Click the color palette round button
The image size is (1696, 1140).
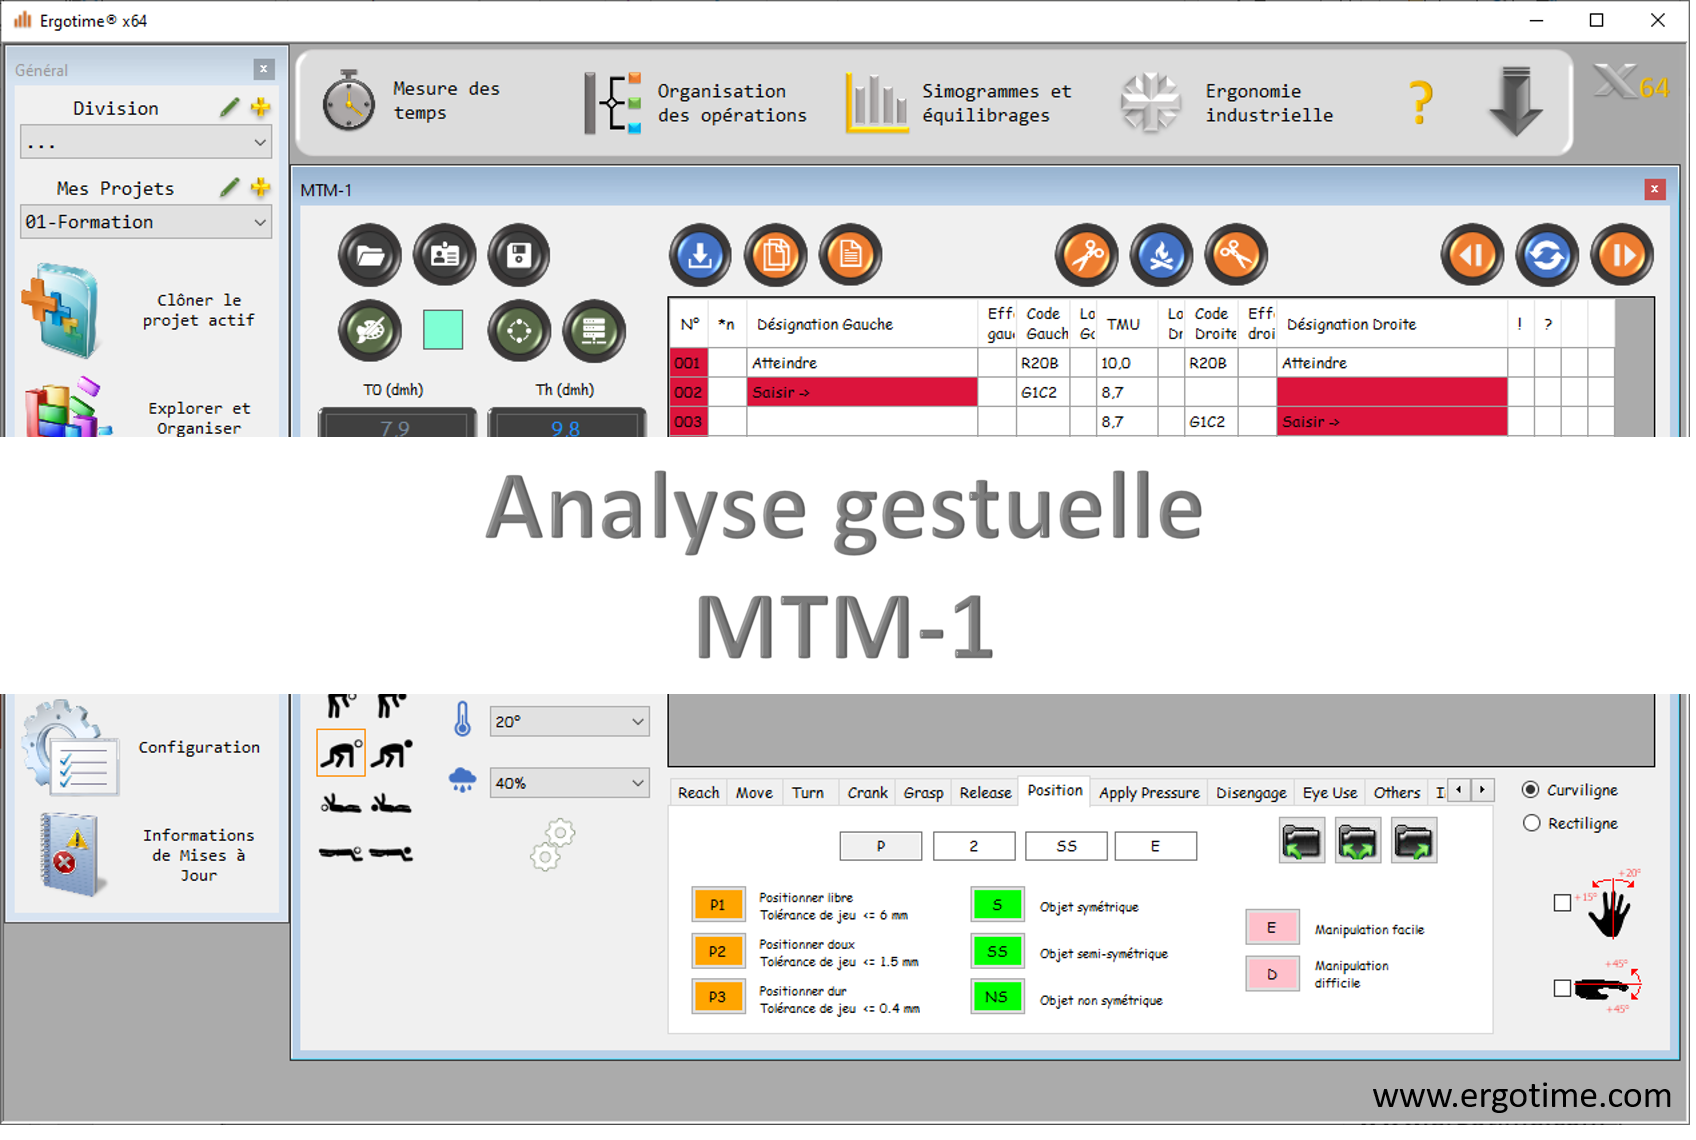[x=370, y=331]
